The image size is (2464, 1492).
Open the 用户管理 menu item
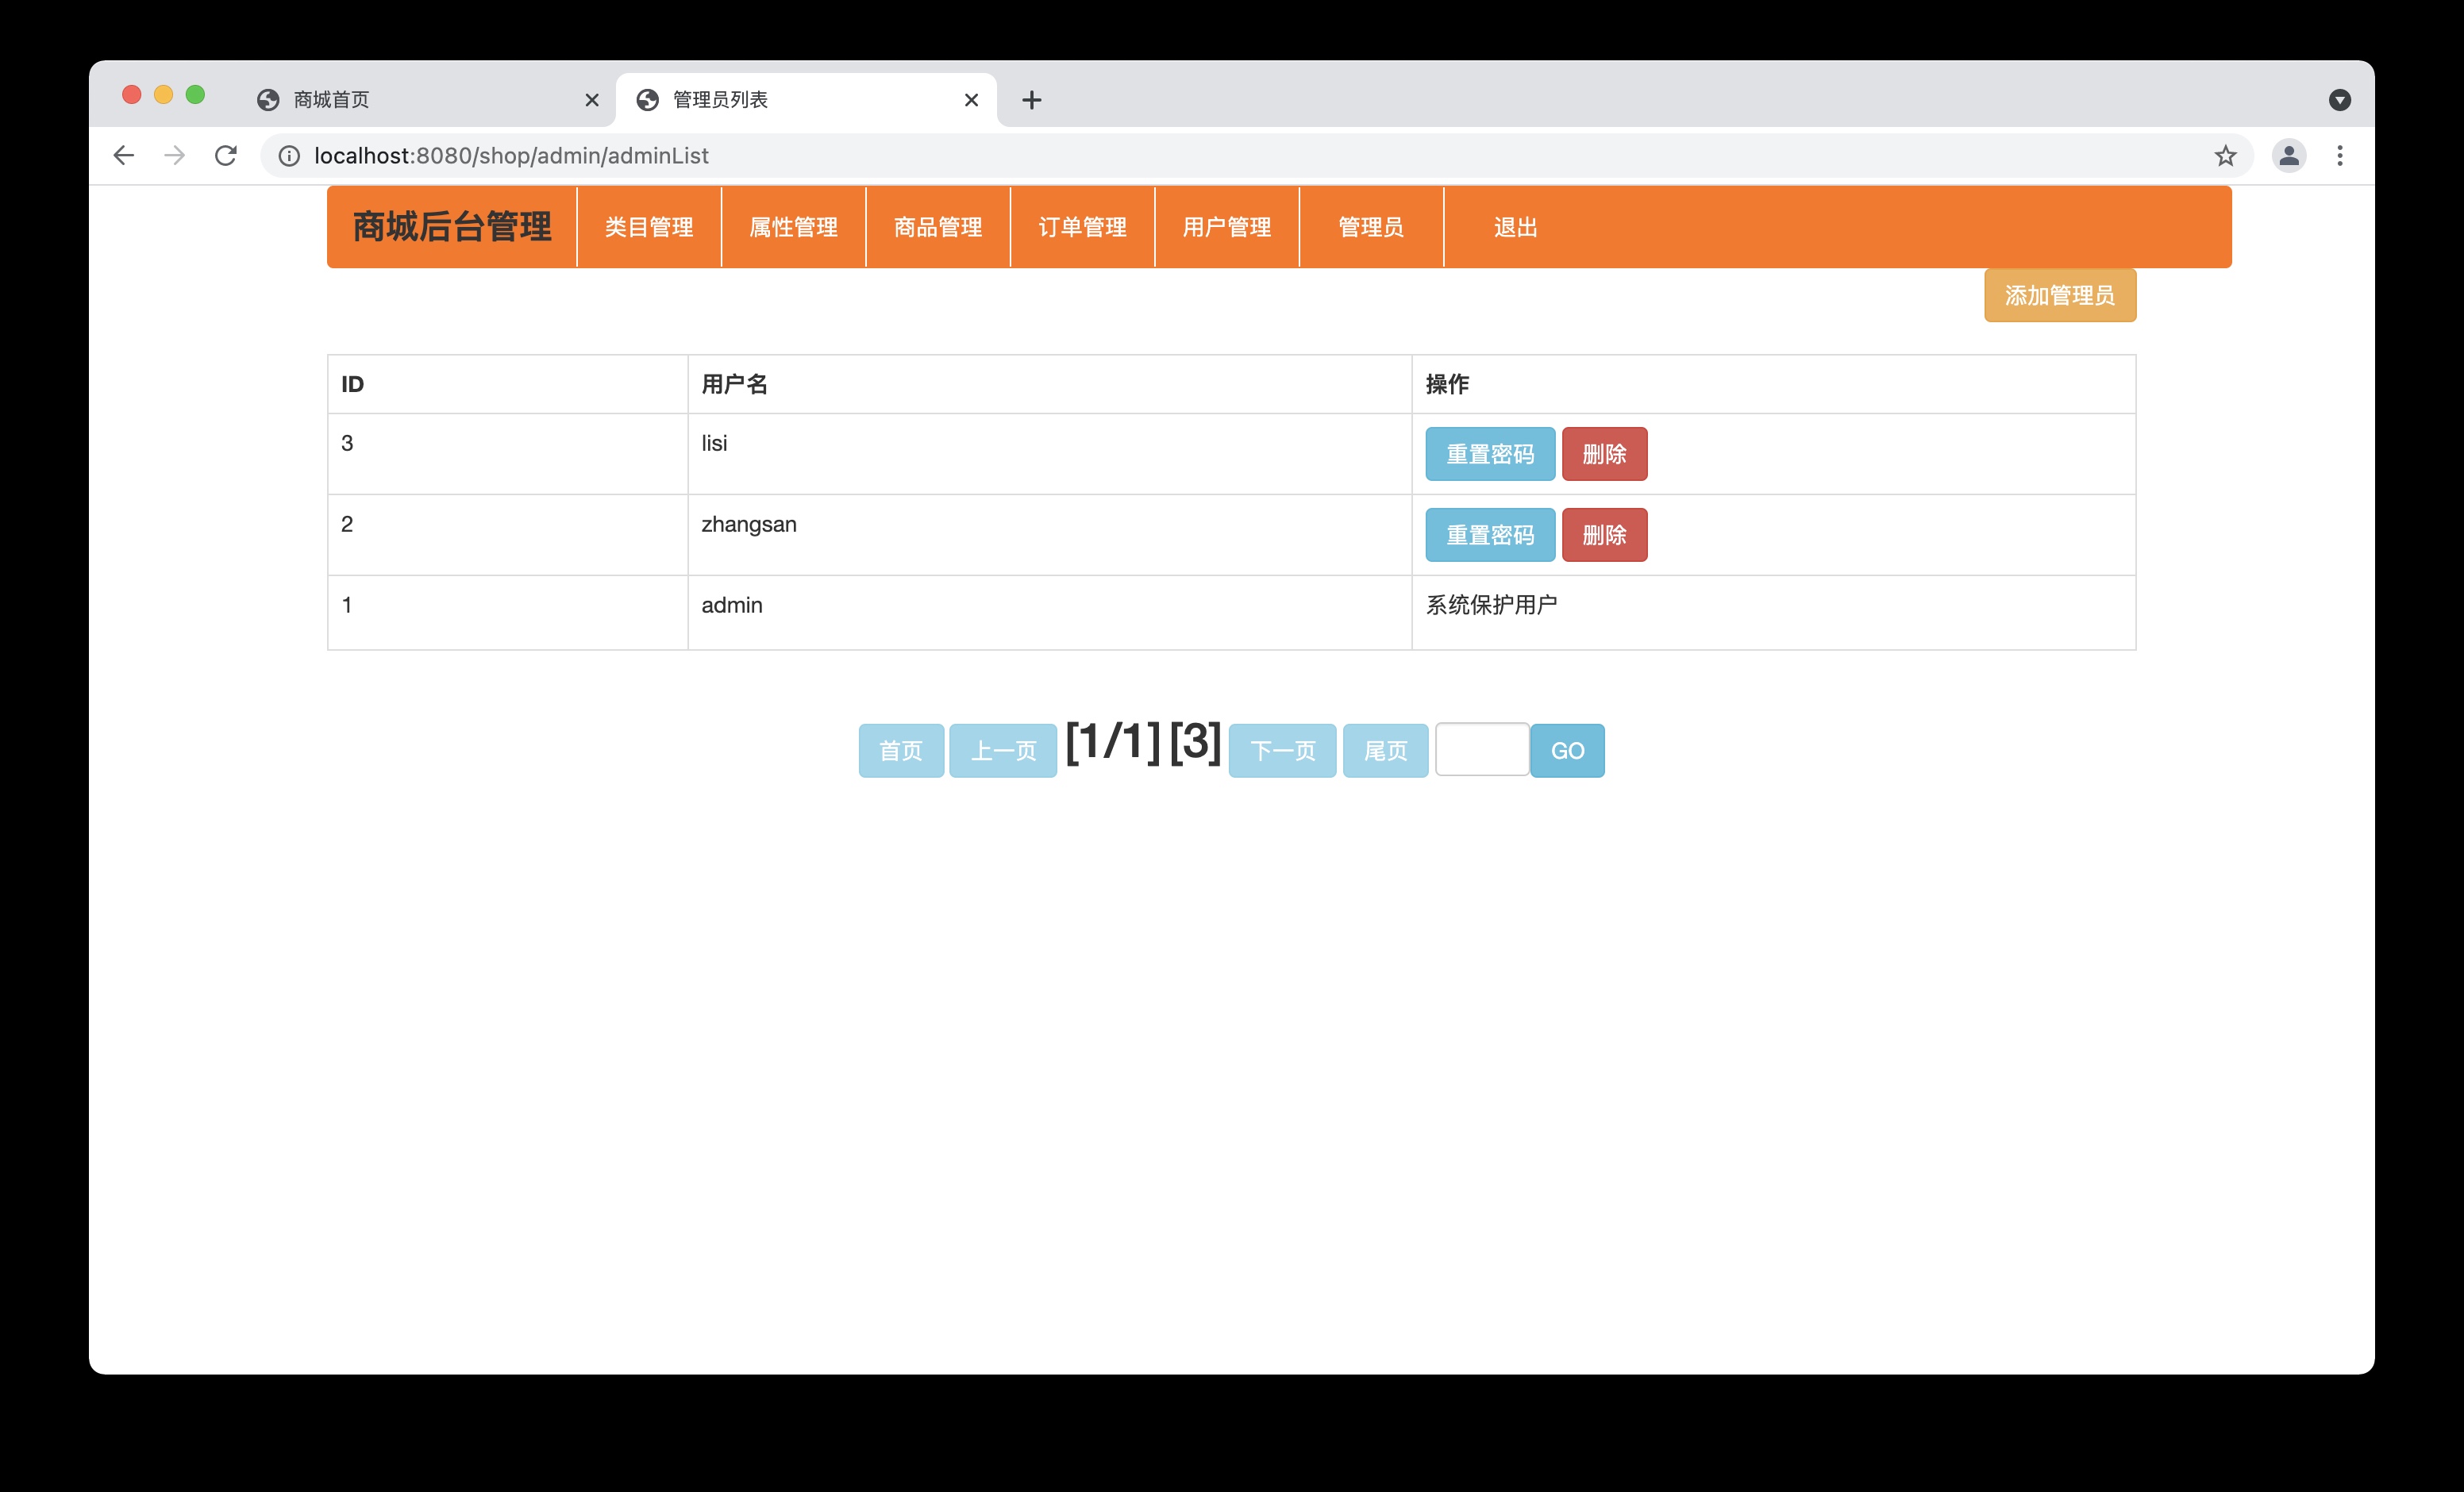(1227, 227)
